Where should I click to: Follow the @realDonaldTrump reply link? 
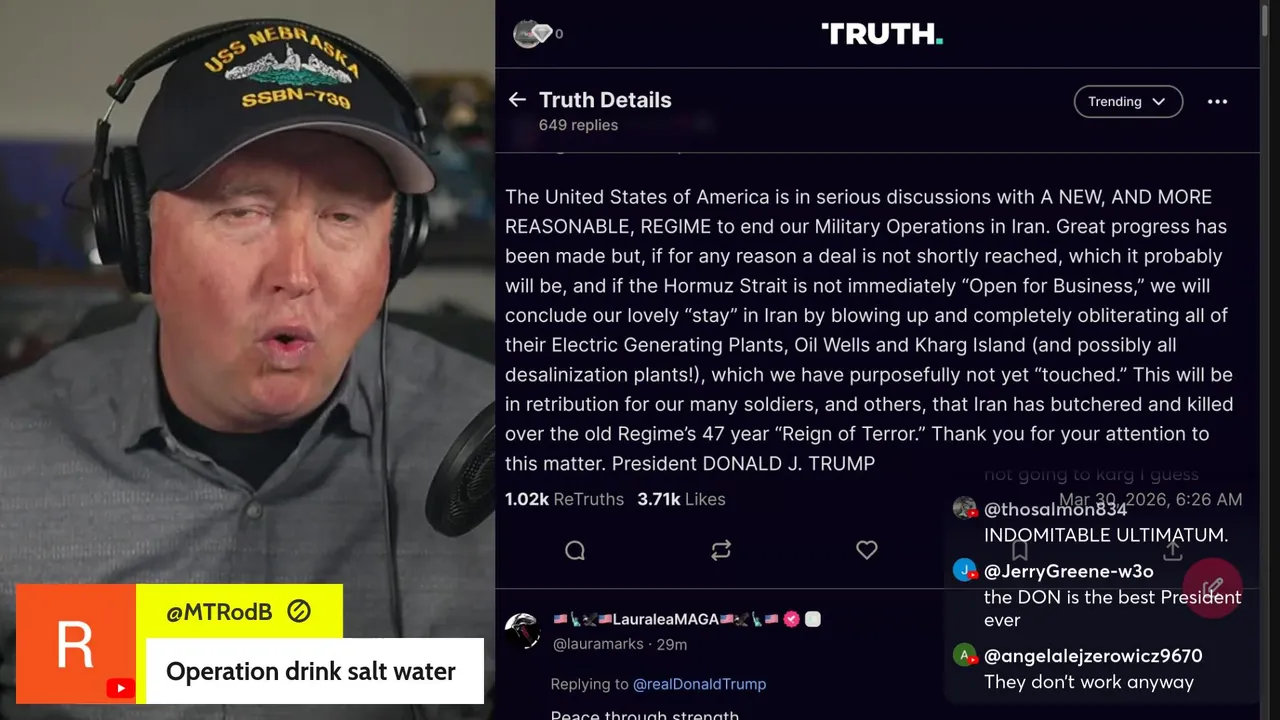(699, 684)
